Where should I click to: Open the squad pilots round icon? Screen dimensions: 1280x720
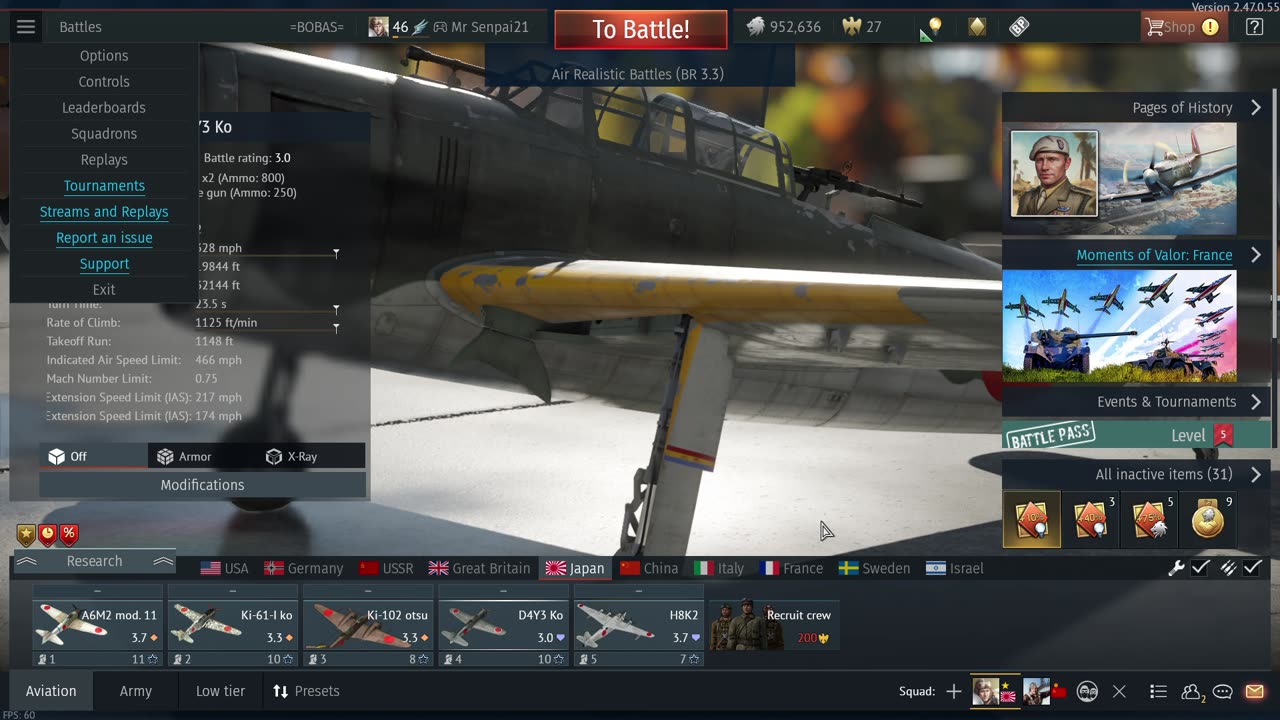[x=1087, y=691]
